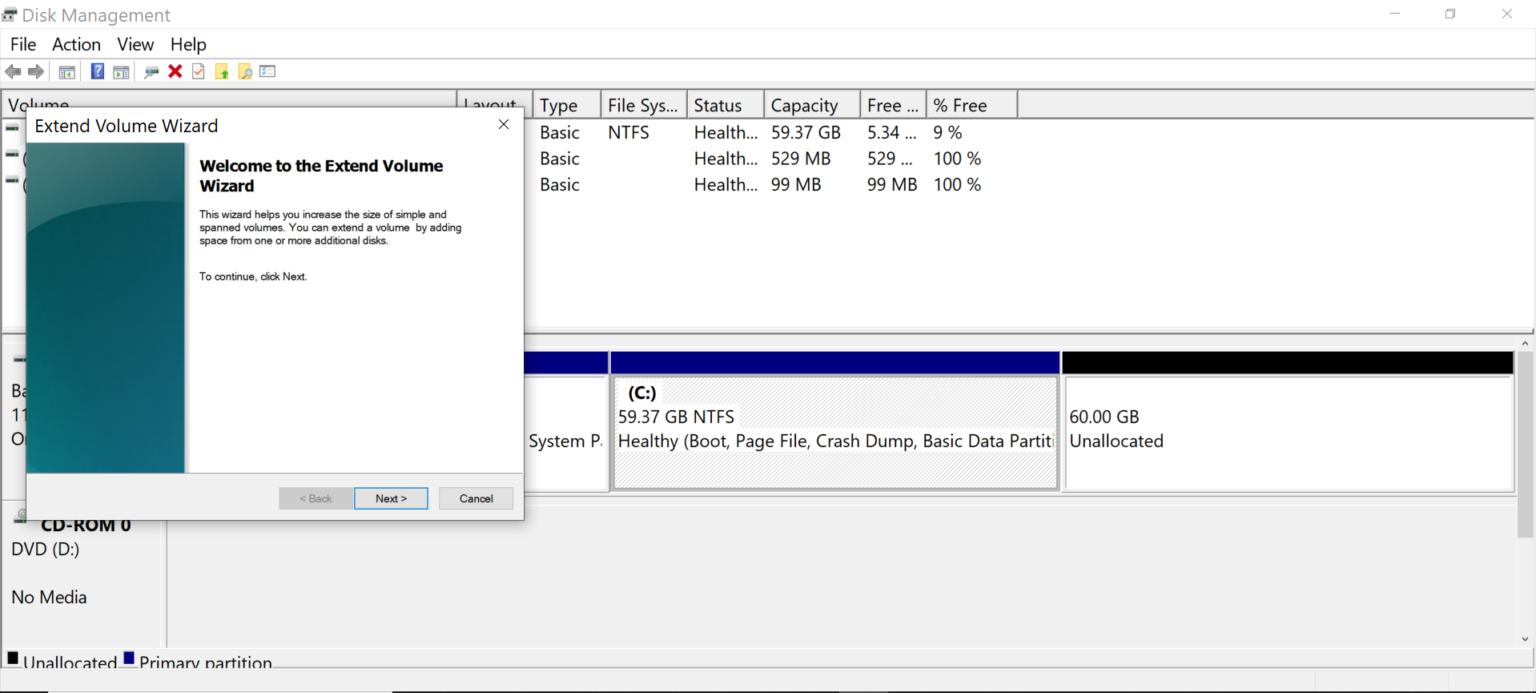1536x693 pixels.
Task: Click the vertical scrollbar on the right
Action: [x=1527, y=450]
